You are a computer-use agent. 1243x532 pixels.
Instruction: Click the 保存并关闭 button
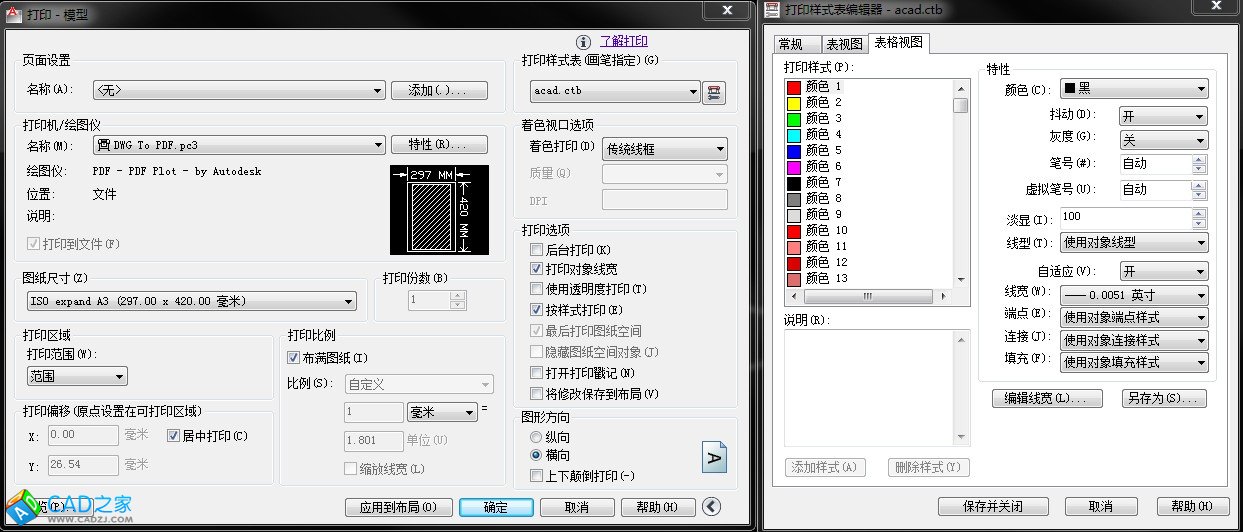coord(993,506)
